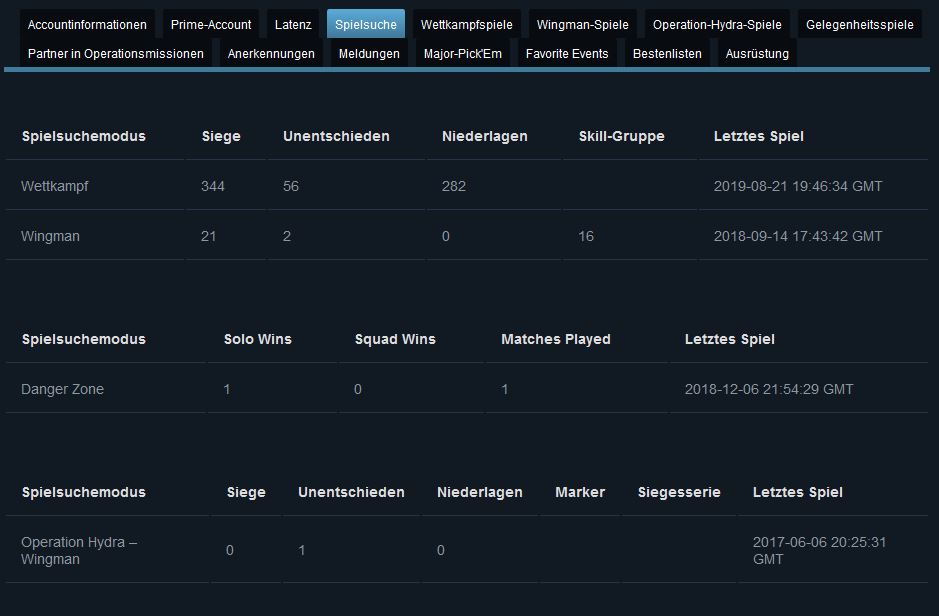
Task: Open the Meldungen tab
Action: (x=369, y=53)
